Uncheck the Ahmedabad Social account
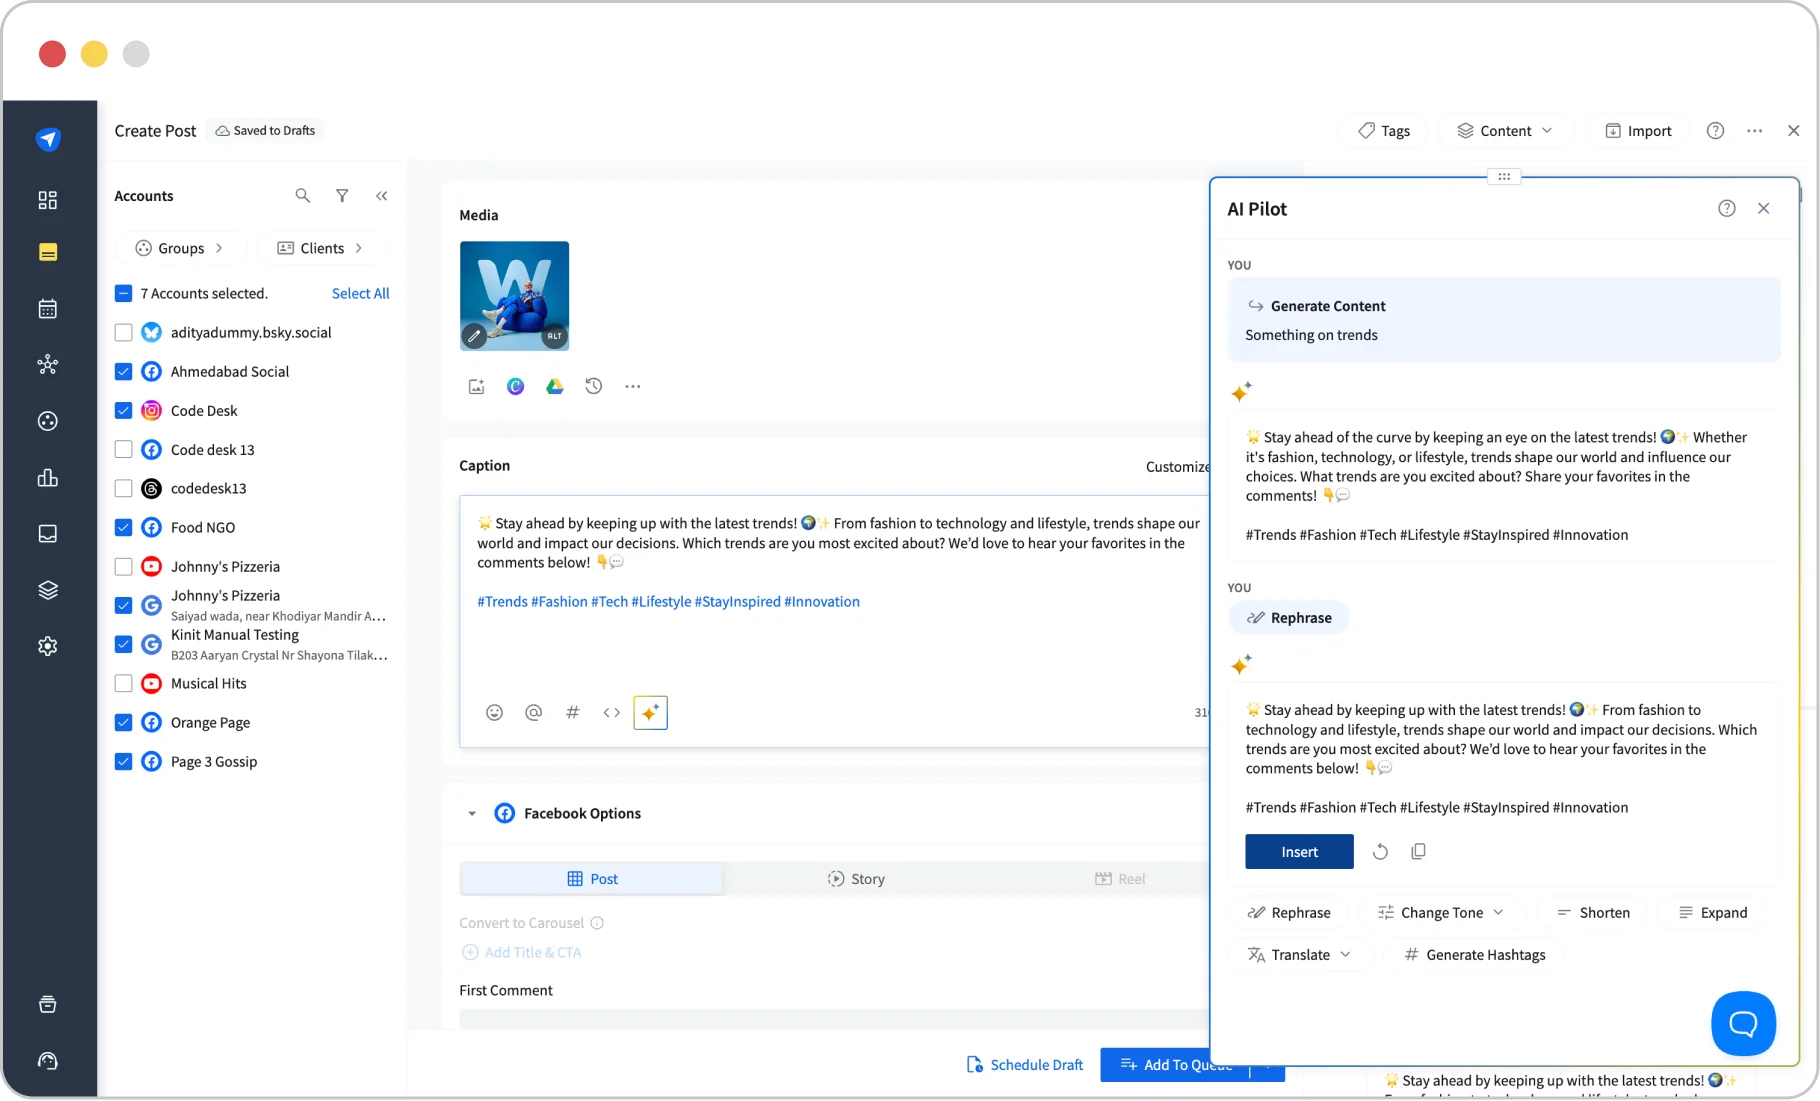Image resolution: width=1820 pixels, height=1101 pixels. [x=123, y=371]
